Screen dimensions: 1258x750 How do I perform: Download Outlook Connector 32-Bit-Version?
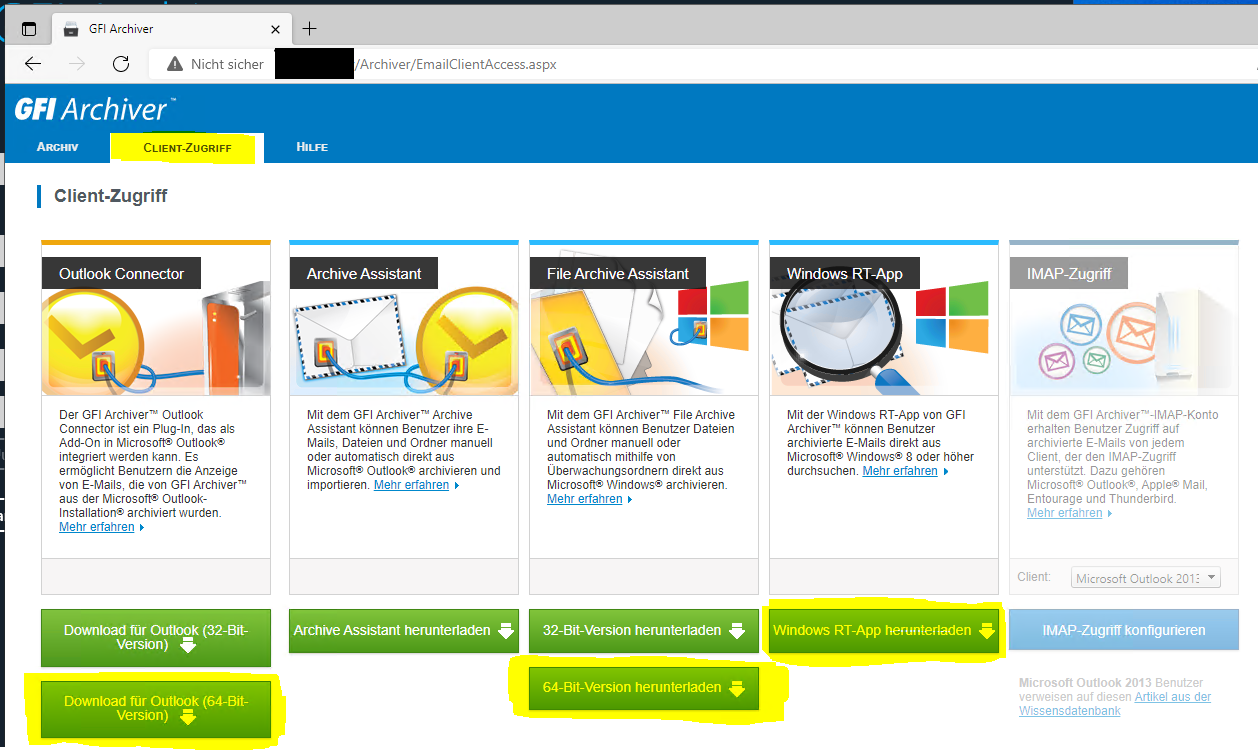(x=156, y=638)
